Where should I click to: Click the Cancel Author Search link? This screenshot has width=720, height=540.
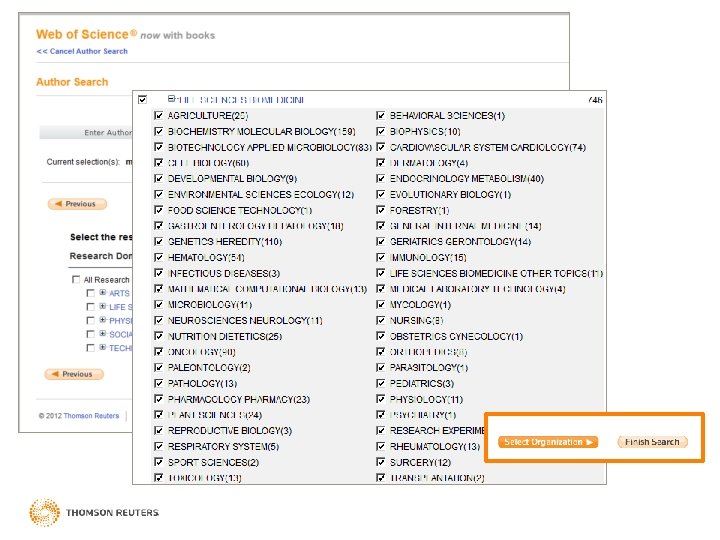pyautogui.click(x=82, y=51)
